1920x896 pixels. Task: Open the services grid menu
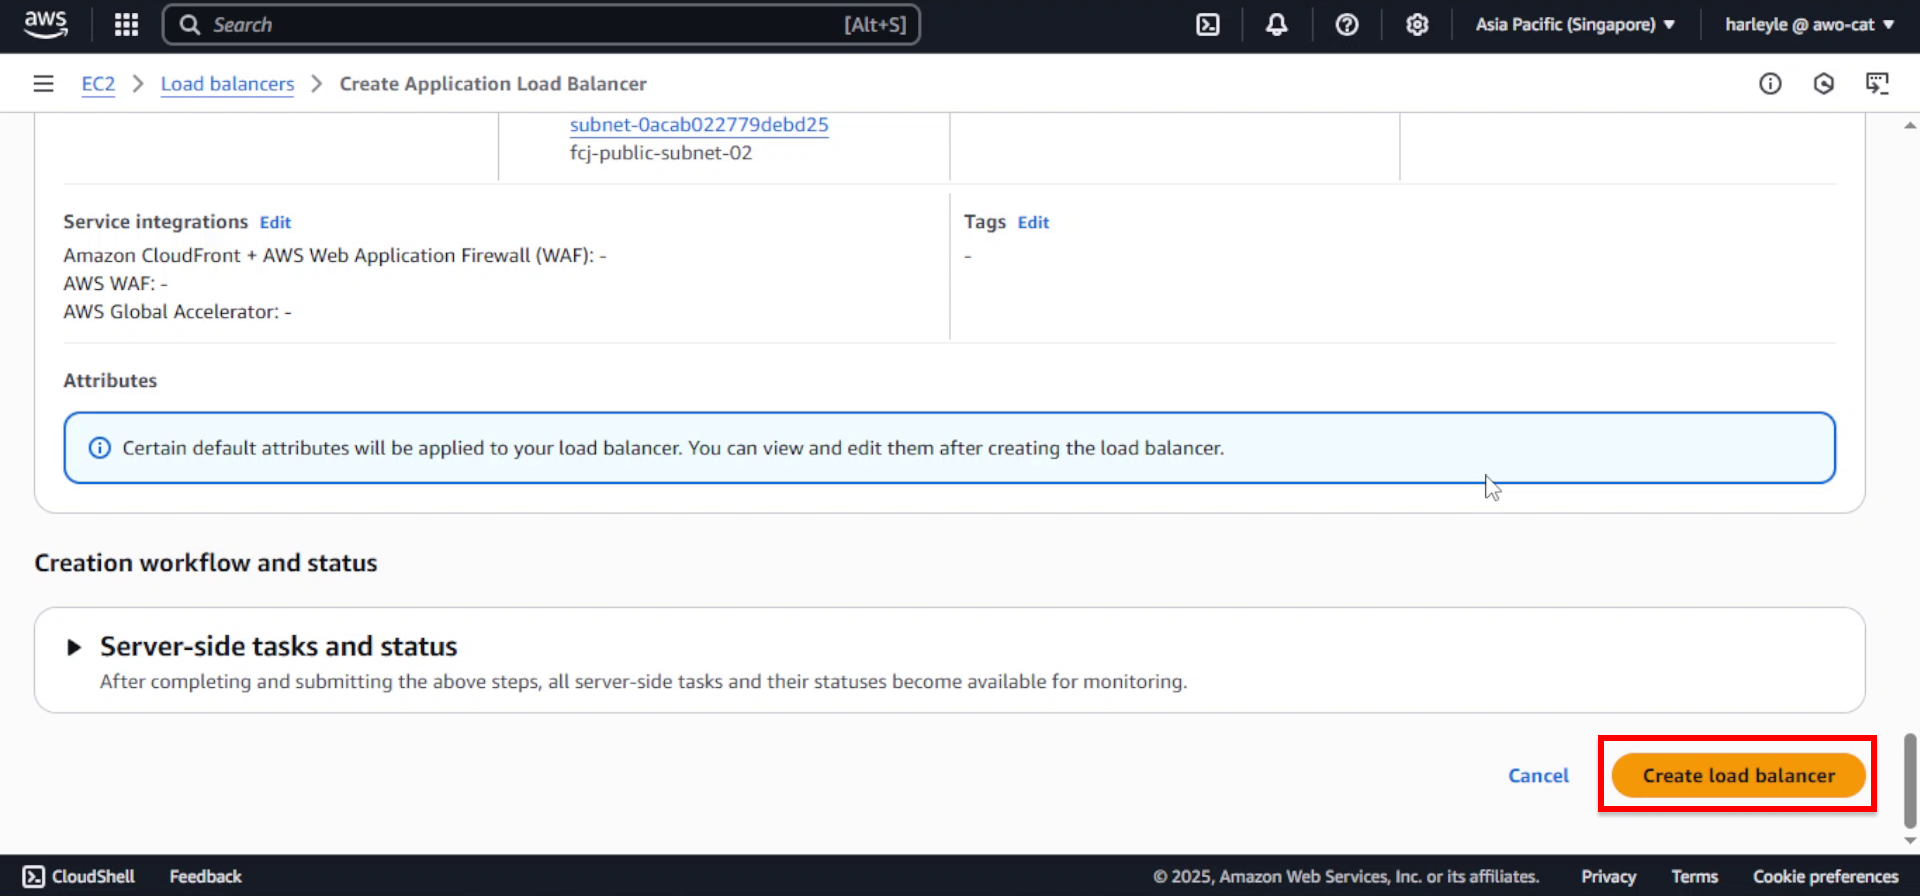tap(126, 24)
